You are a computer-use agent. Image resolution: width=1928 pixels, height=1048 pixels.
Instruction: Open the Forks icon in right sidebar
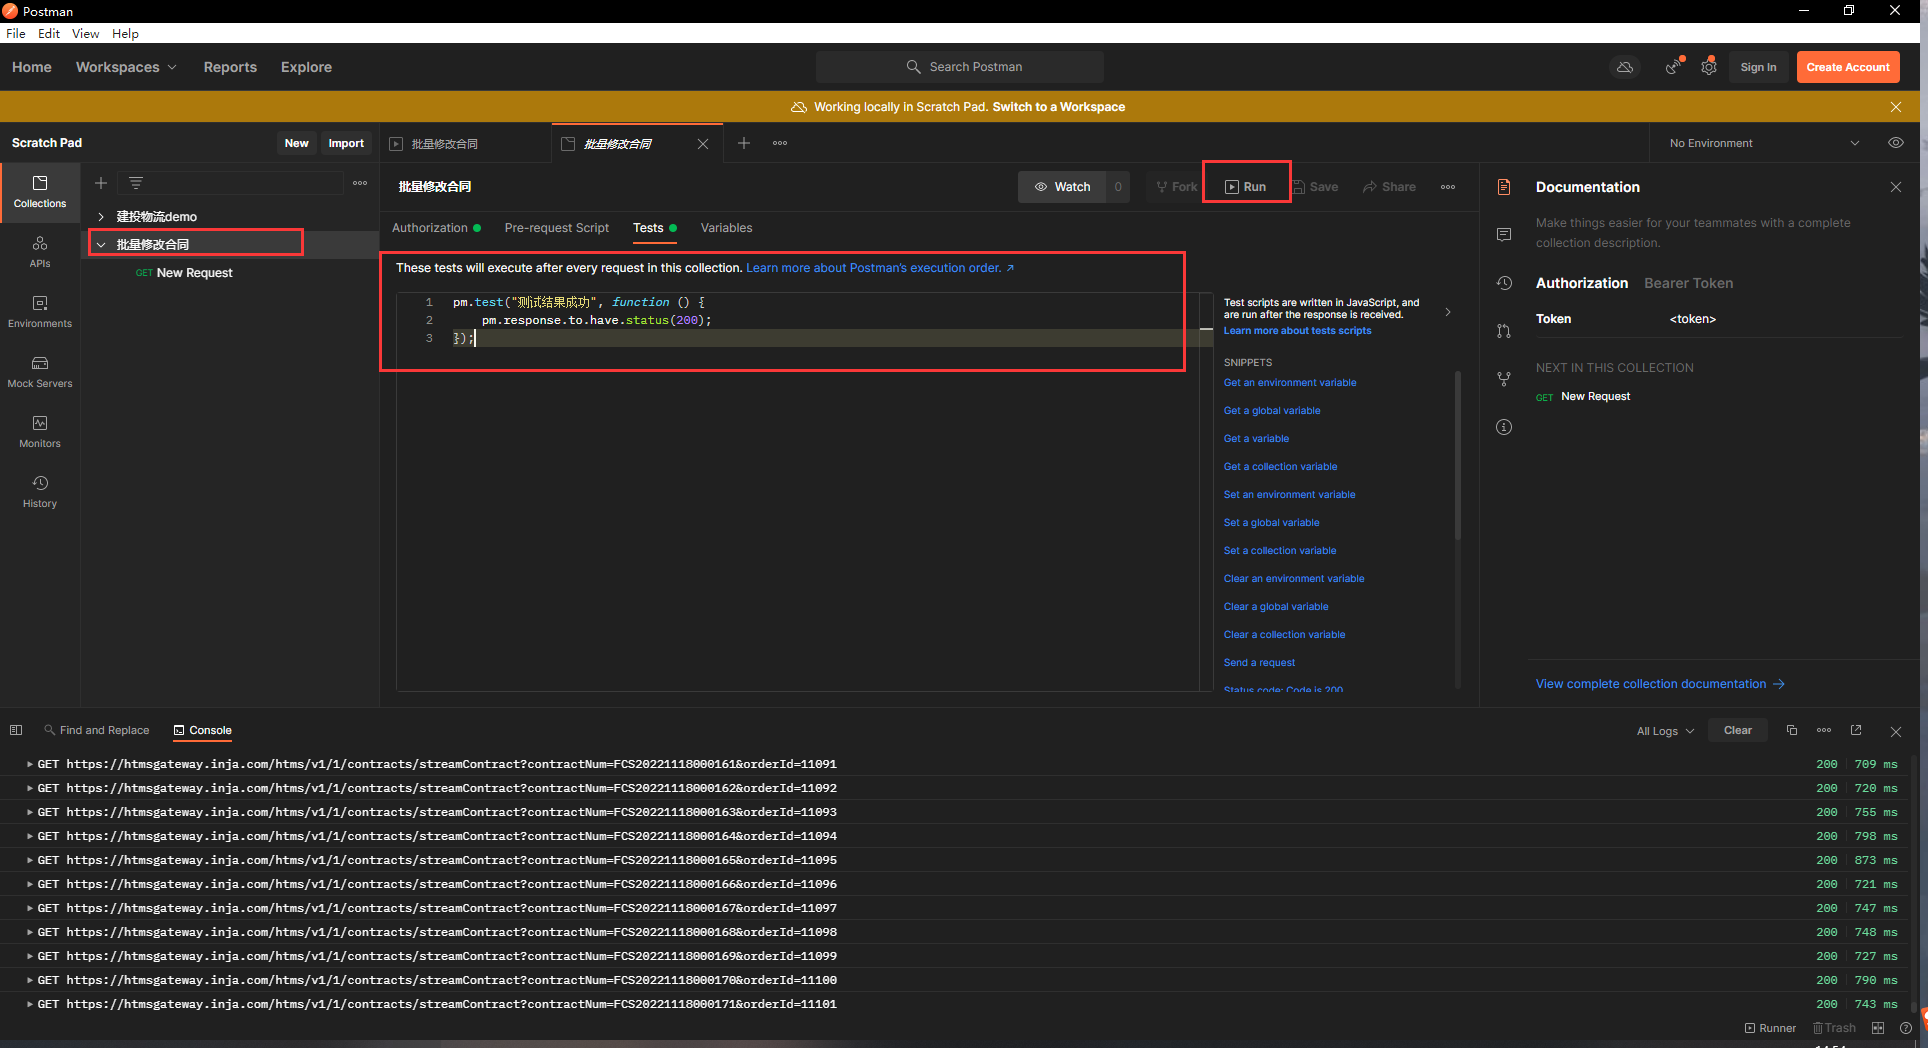1504,379
